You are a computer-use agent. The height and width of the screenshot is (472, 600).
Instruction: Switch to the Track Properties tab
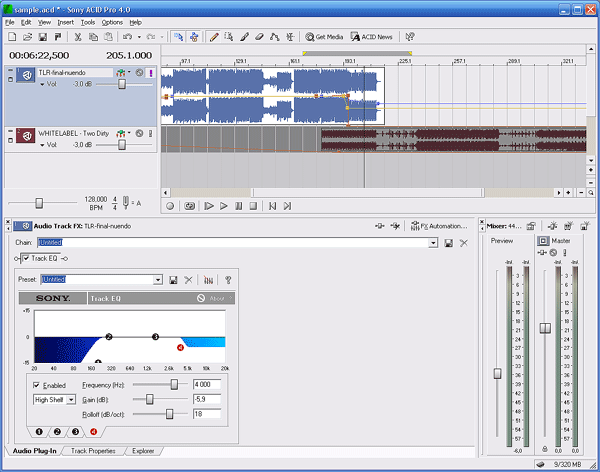(x=94, y=451)
